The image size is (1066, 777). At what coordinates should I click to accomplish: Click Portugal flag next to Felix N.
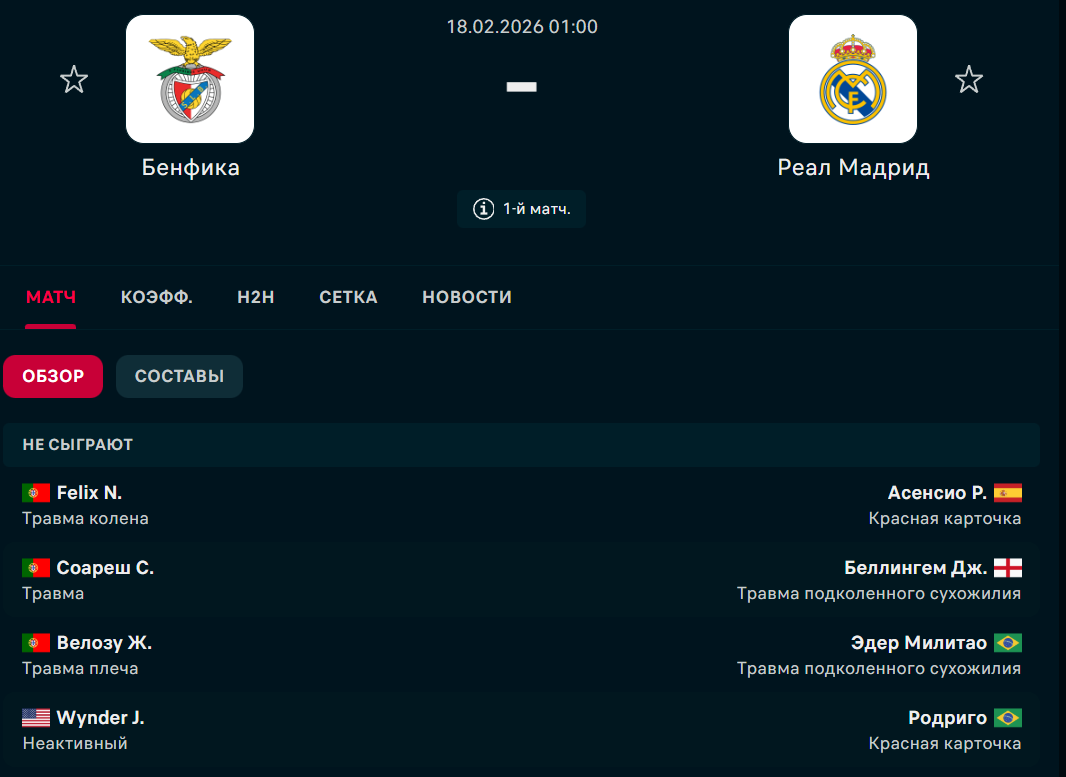[36, 493]
